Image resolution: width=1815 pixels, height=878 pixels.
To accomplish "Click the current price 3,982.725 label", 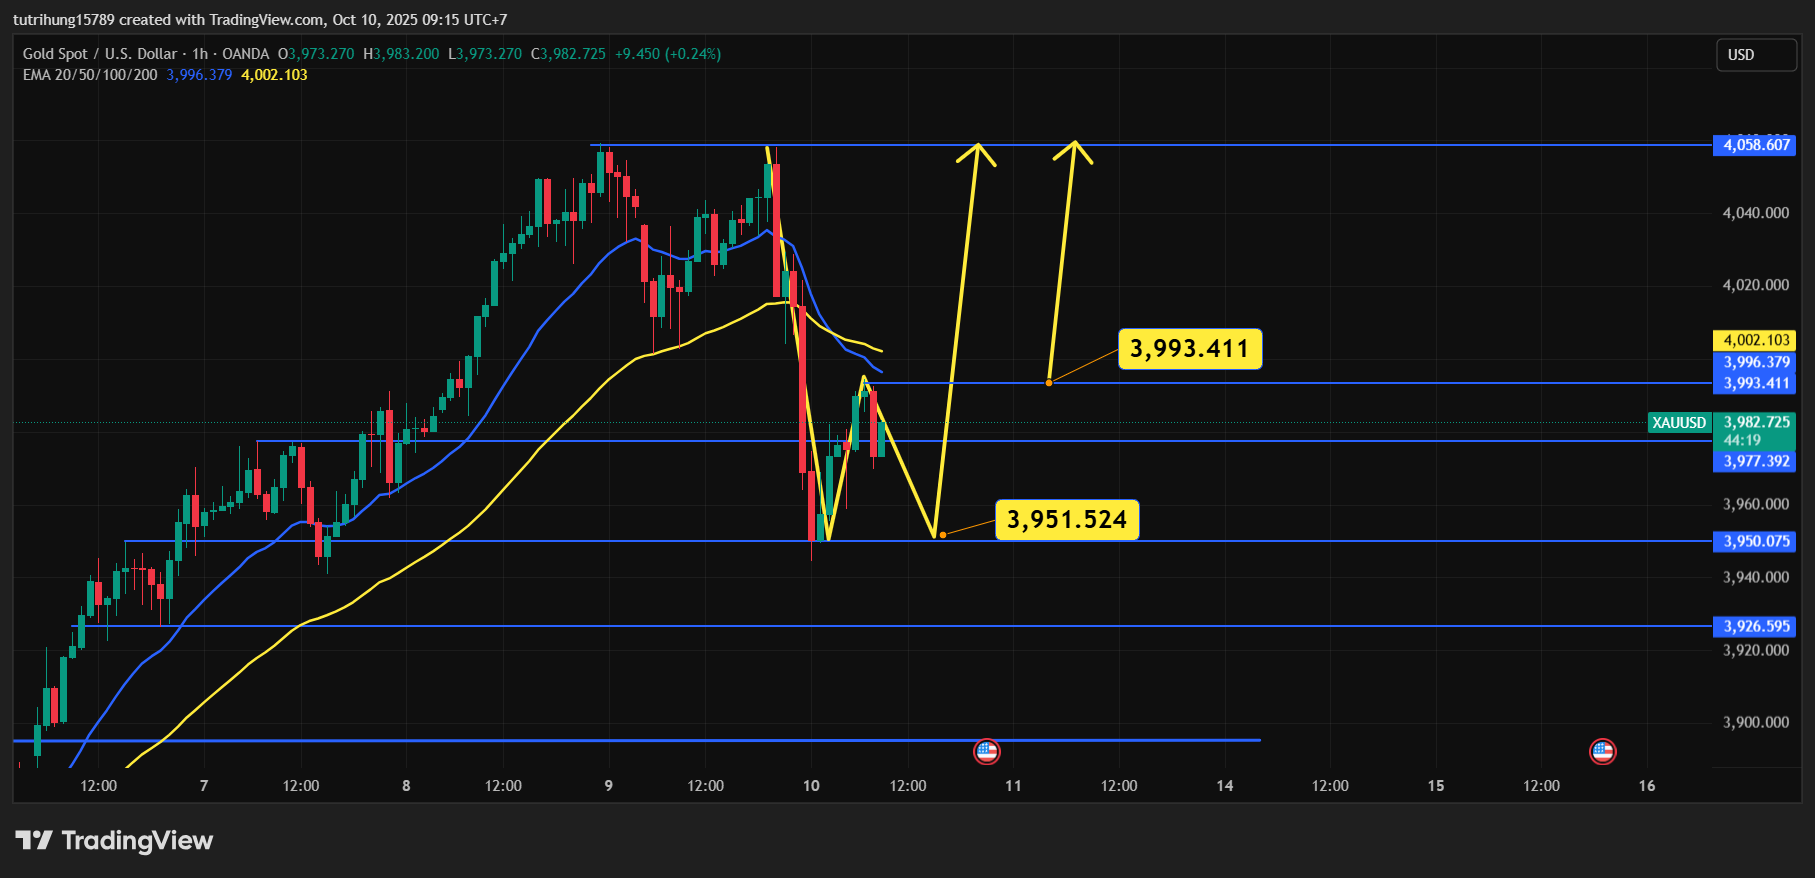I will tap(1755, 423).
